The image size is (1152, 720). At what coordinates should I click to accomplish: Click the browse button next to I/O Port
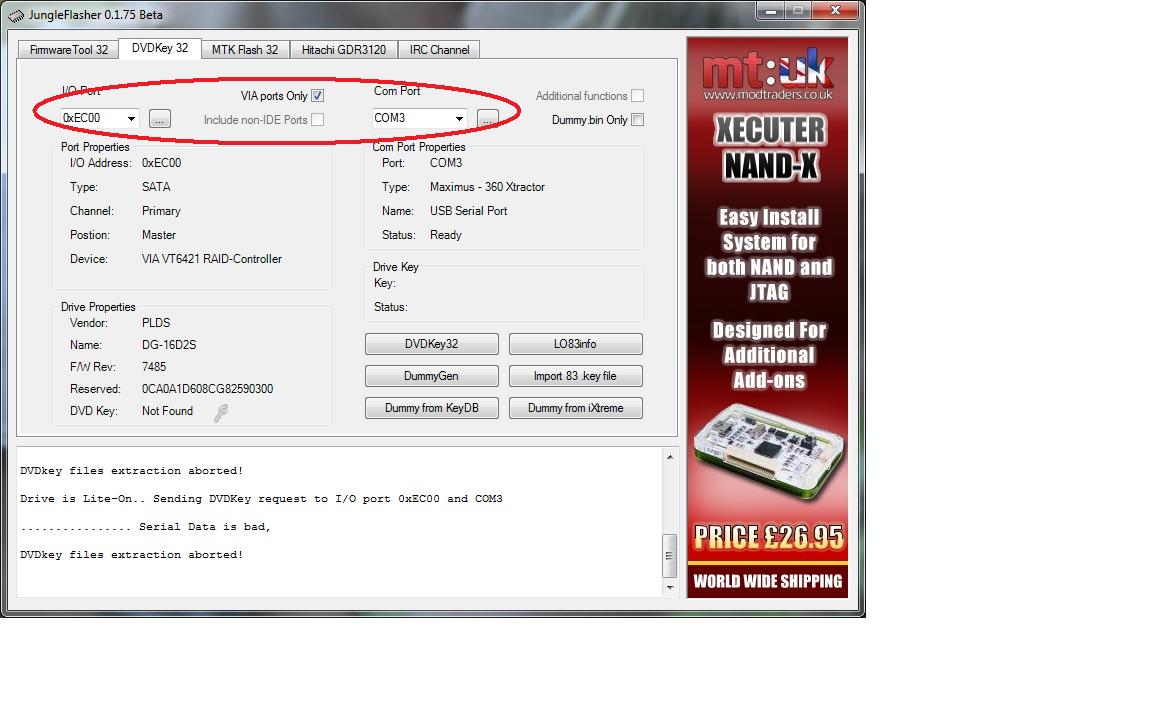[x=159, y=118]
